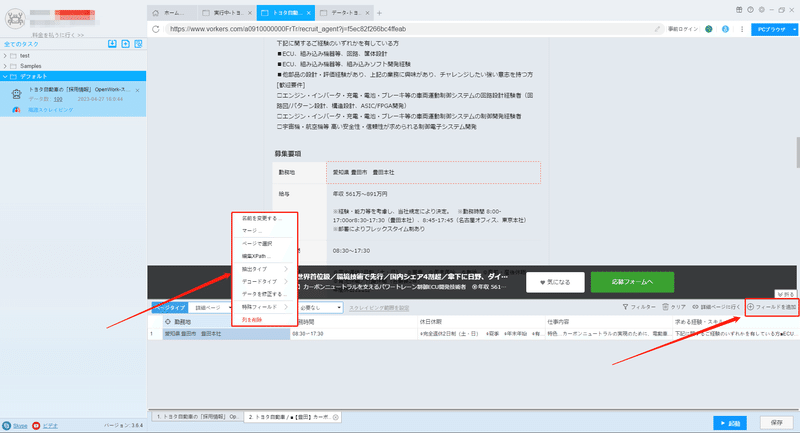Open the help question mark icon
This screenshot has height=433, width=800.
point(751,10)
